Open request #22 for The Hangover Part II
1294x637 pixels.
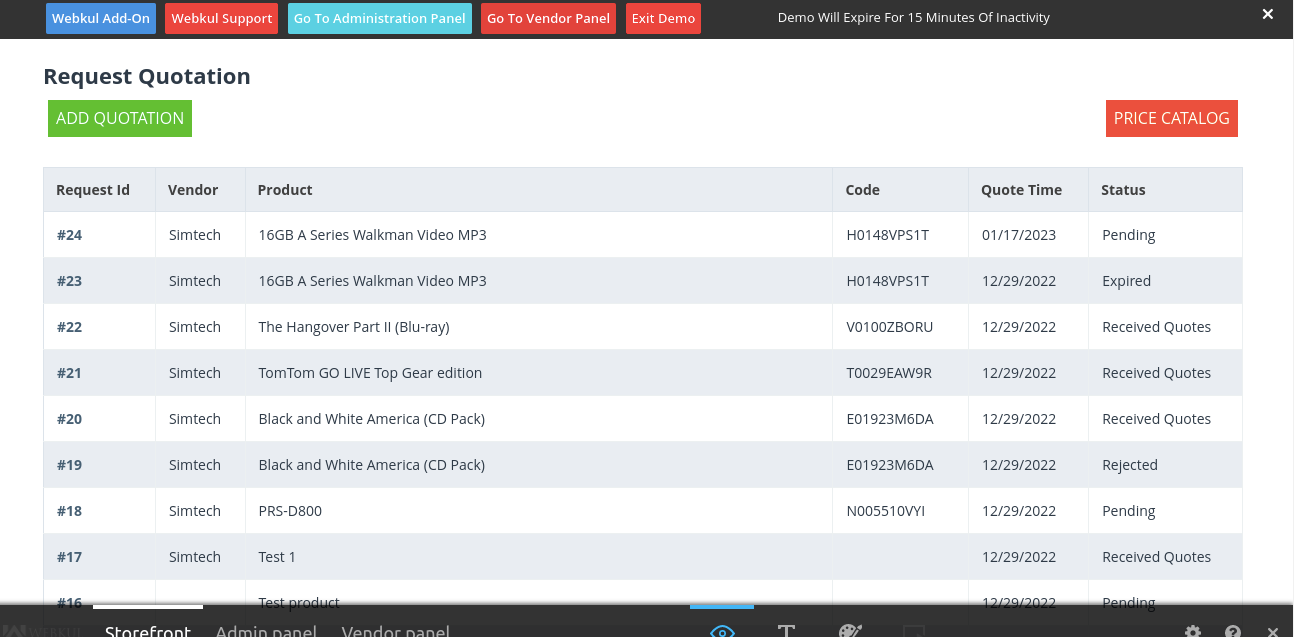(x=69, y=326)
